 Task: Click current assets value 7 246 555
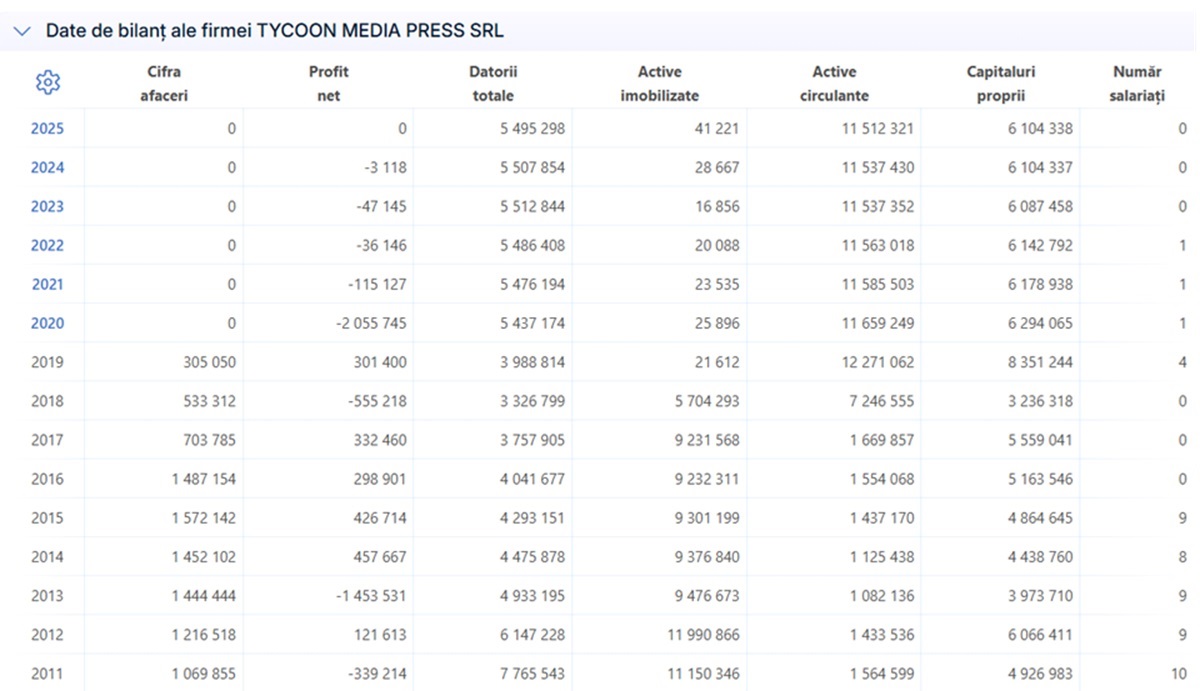coord(881,401)
